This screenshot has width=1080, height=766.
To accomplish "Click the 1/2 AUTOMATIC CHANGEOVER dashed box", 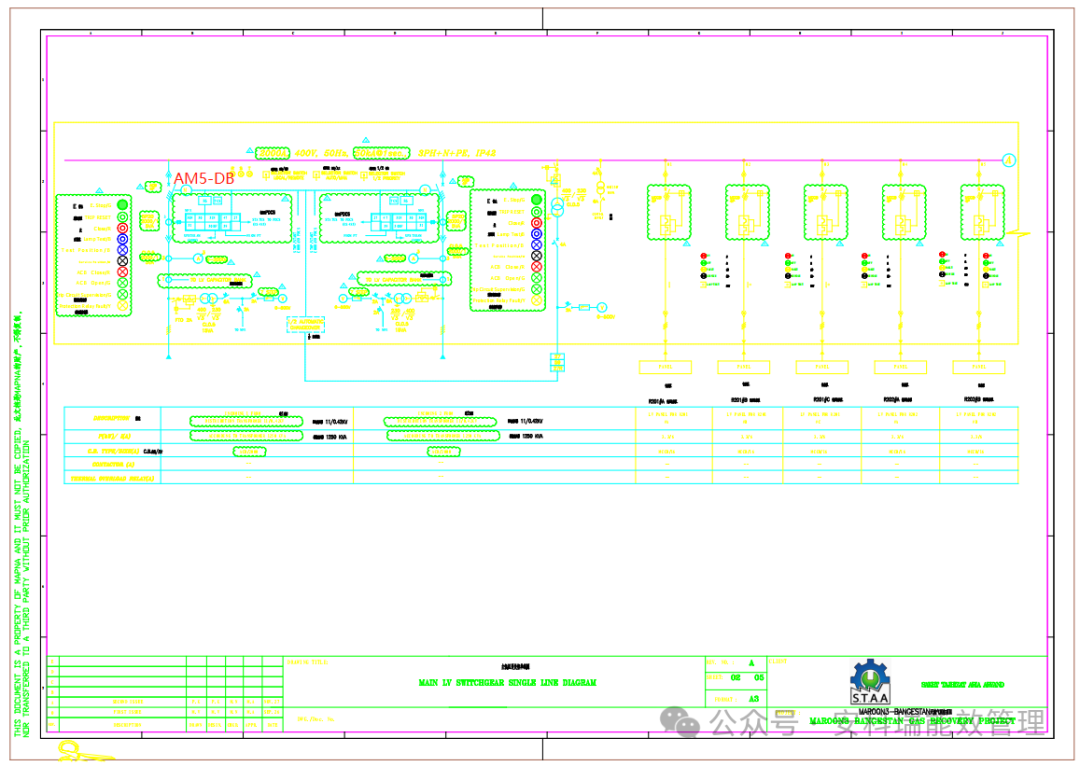I will coord(306,324).
